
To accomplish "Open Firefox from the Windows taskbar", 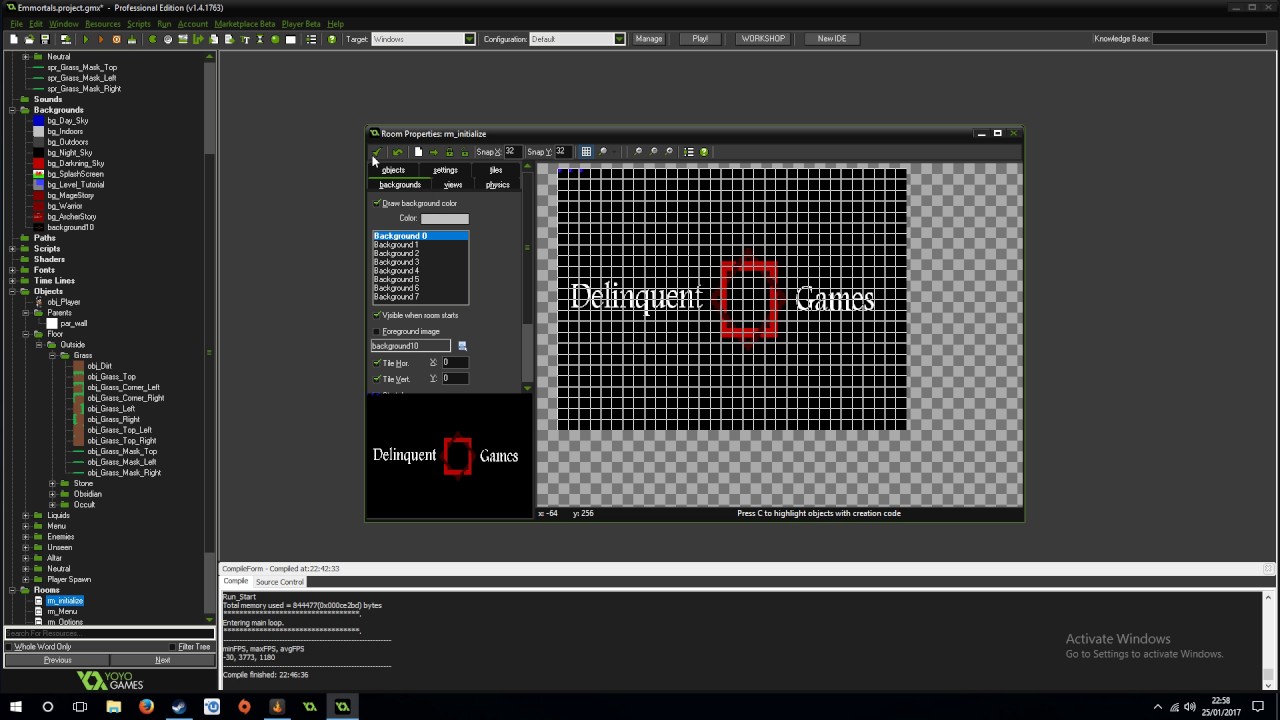I will pos(146,707).
